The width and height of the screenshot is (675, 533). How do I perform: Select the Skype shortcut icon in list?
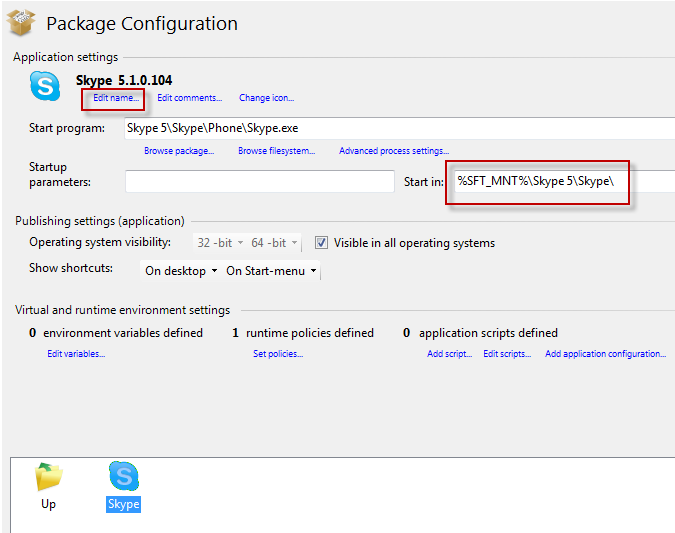click(x=123, y=477)
